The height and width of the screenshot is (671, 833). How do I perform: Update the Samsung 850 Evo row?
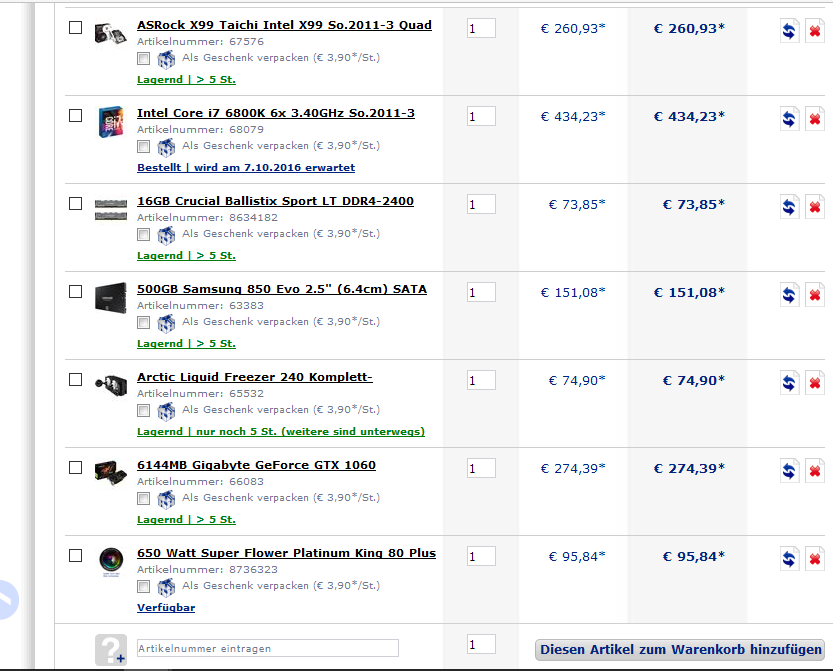[789, 295]
